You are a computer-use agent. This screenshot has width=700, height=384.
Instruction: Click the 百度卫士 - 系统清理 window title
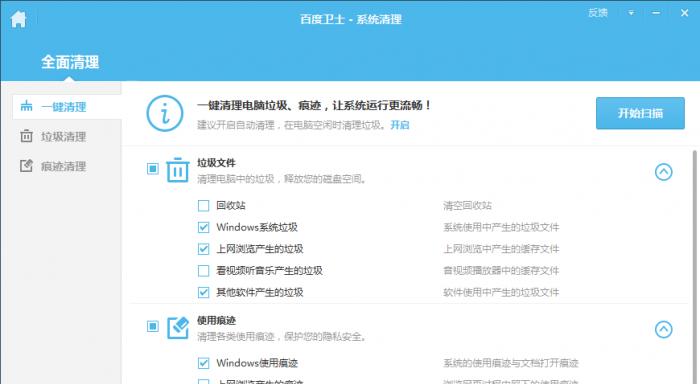351,19
